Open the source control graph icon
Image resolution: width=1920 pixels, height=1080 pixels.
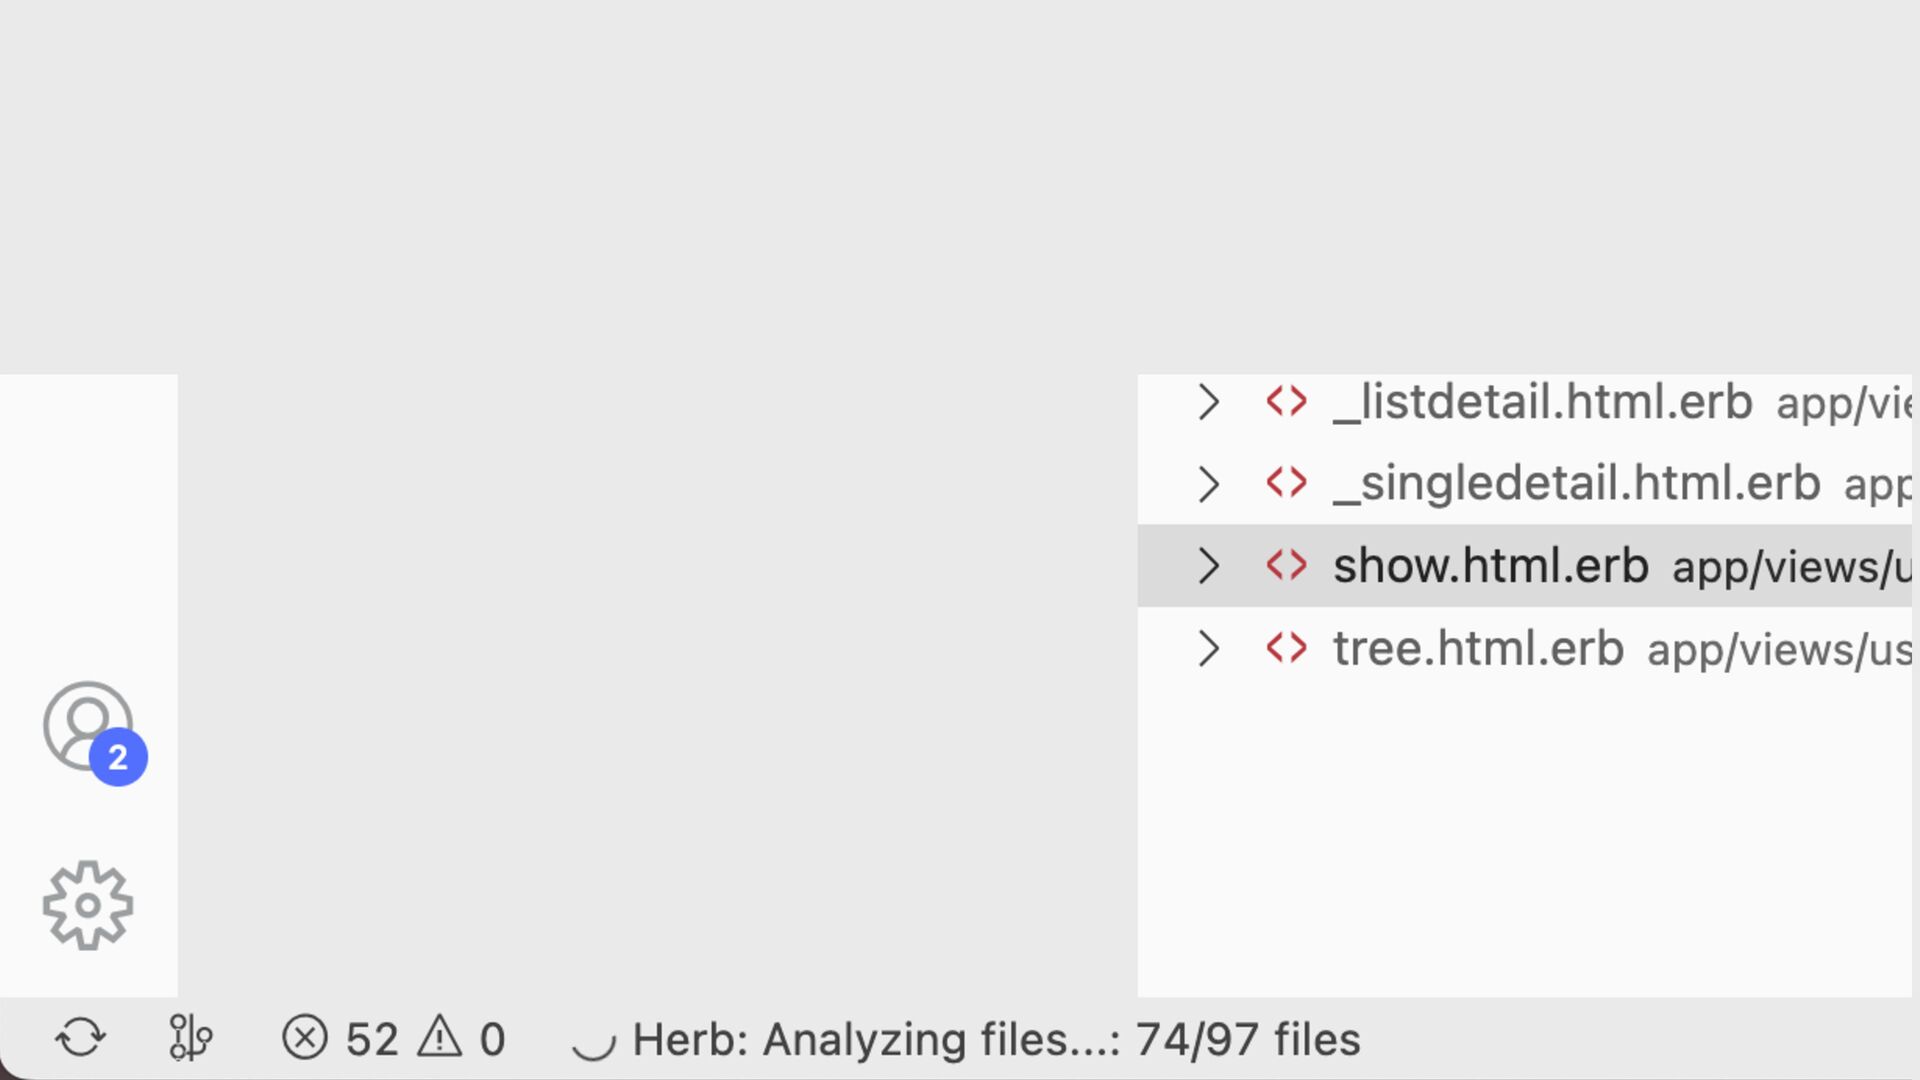coord(189,1038)
